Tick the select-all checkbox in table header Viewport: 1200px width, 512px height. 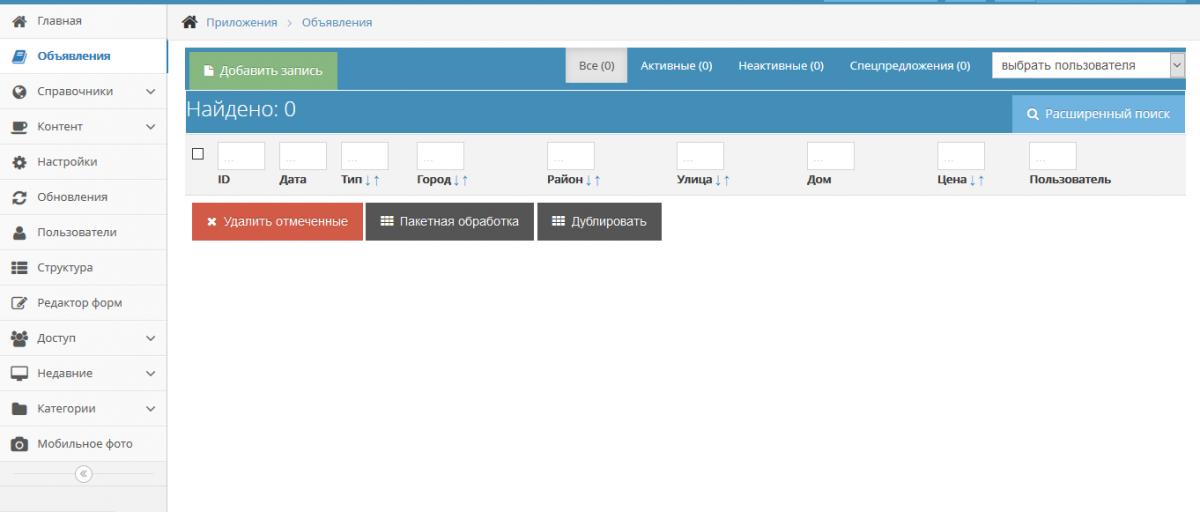pos(198,154)
